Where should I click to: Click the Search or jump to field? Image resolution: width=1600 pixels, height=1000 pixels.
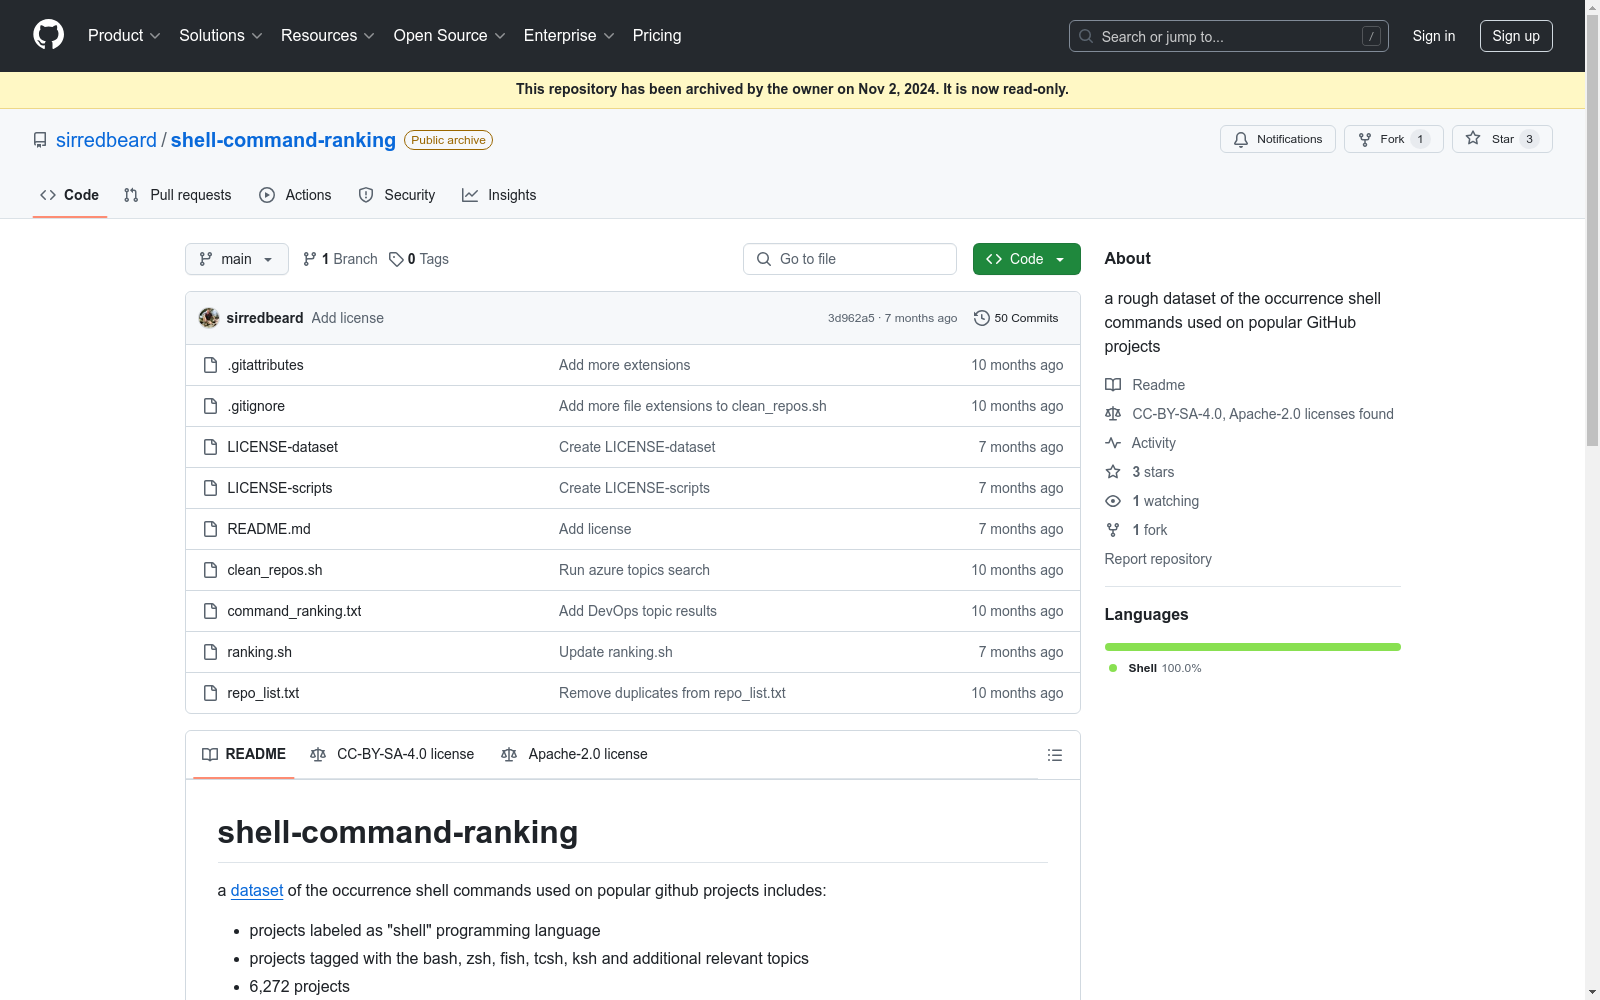click(1229, 36)
